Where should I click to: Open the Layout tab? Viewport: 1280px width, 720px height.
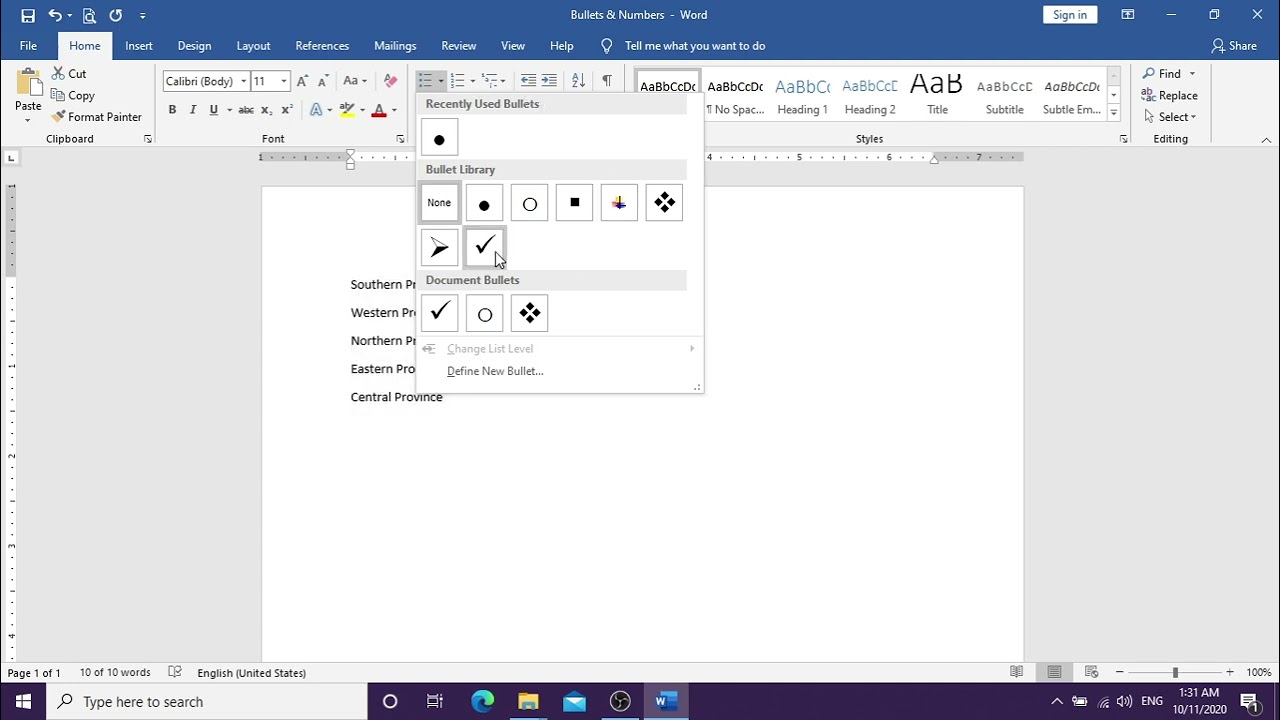coord(253,46)
